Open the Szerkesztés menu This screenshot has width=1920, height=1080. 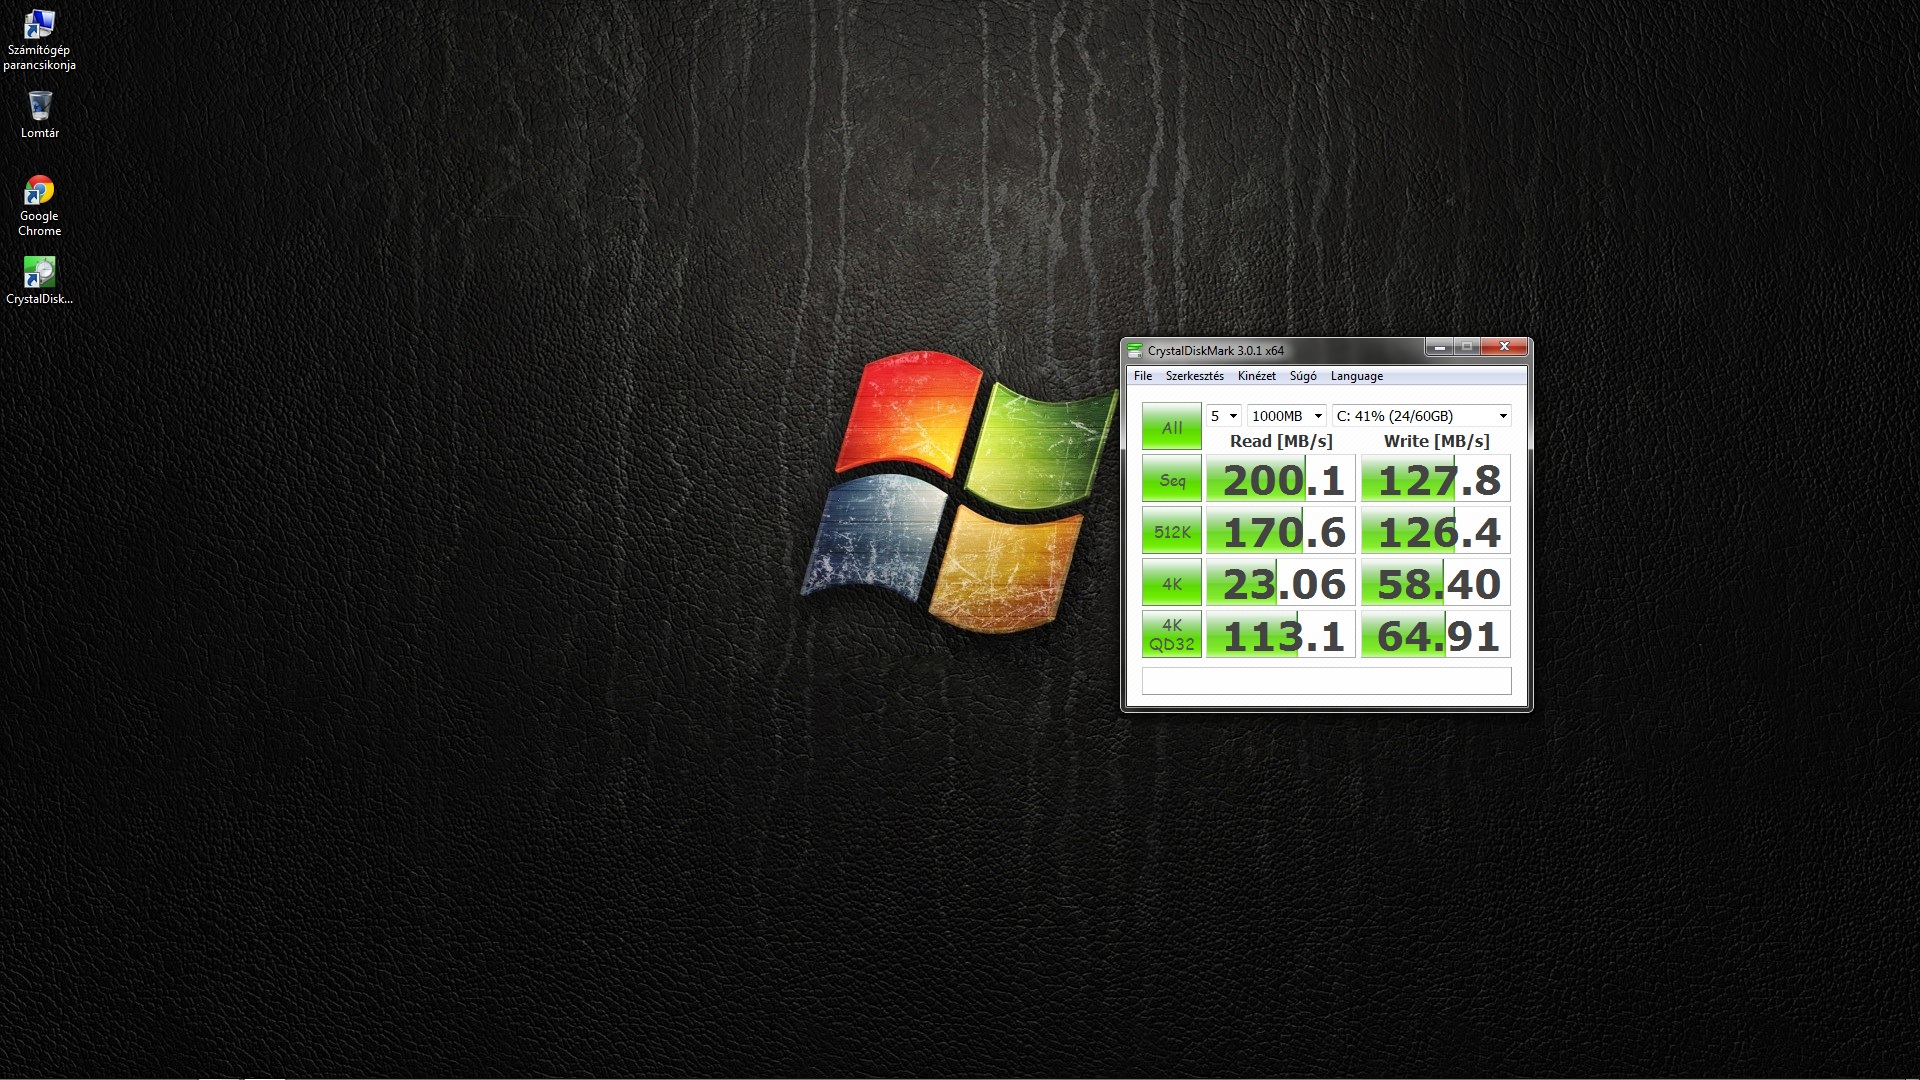pos(1194,376)
